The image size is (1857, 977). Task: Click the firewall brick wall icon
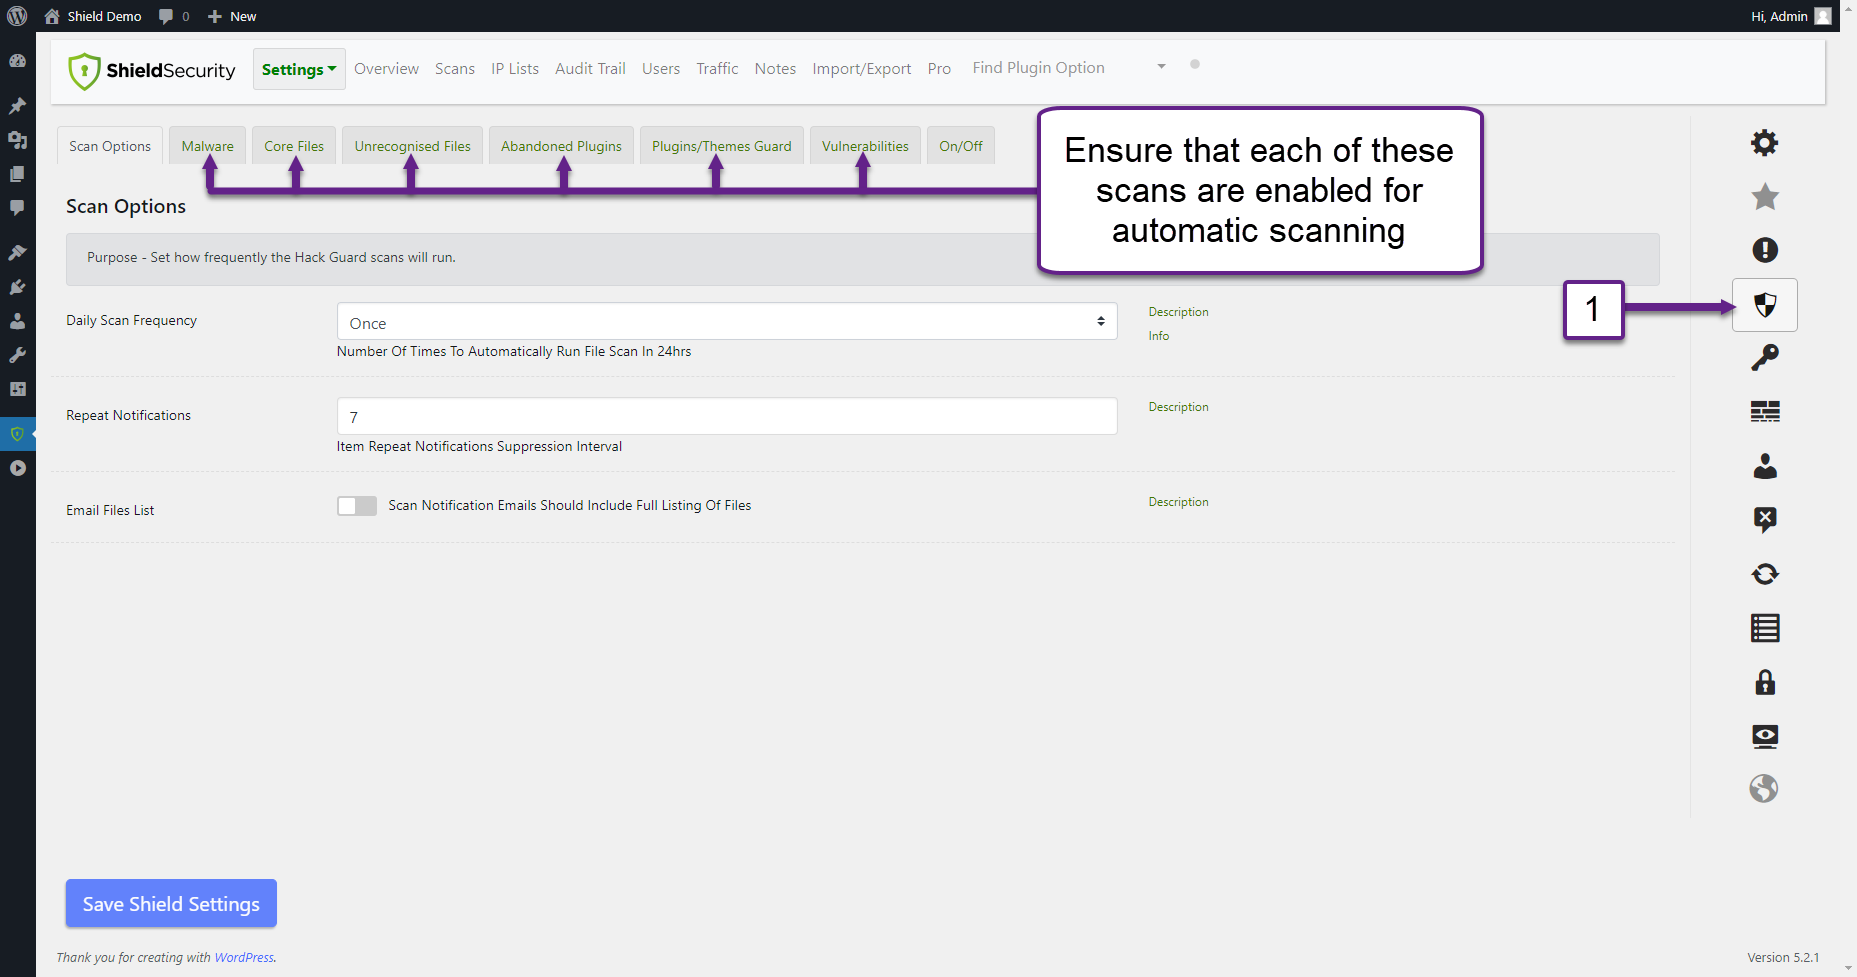(x=1764, y=412)
